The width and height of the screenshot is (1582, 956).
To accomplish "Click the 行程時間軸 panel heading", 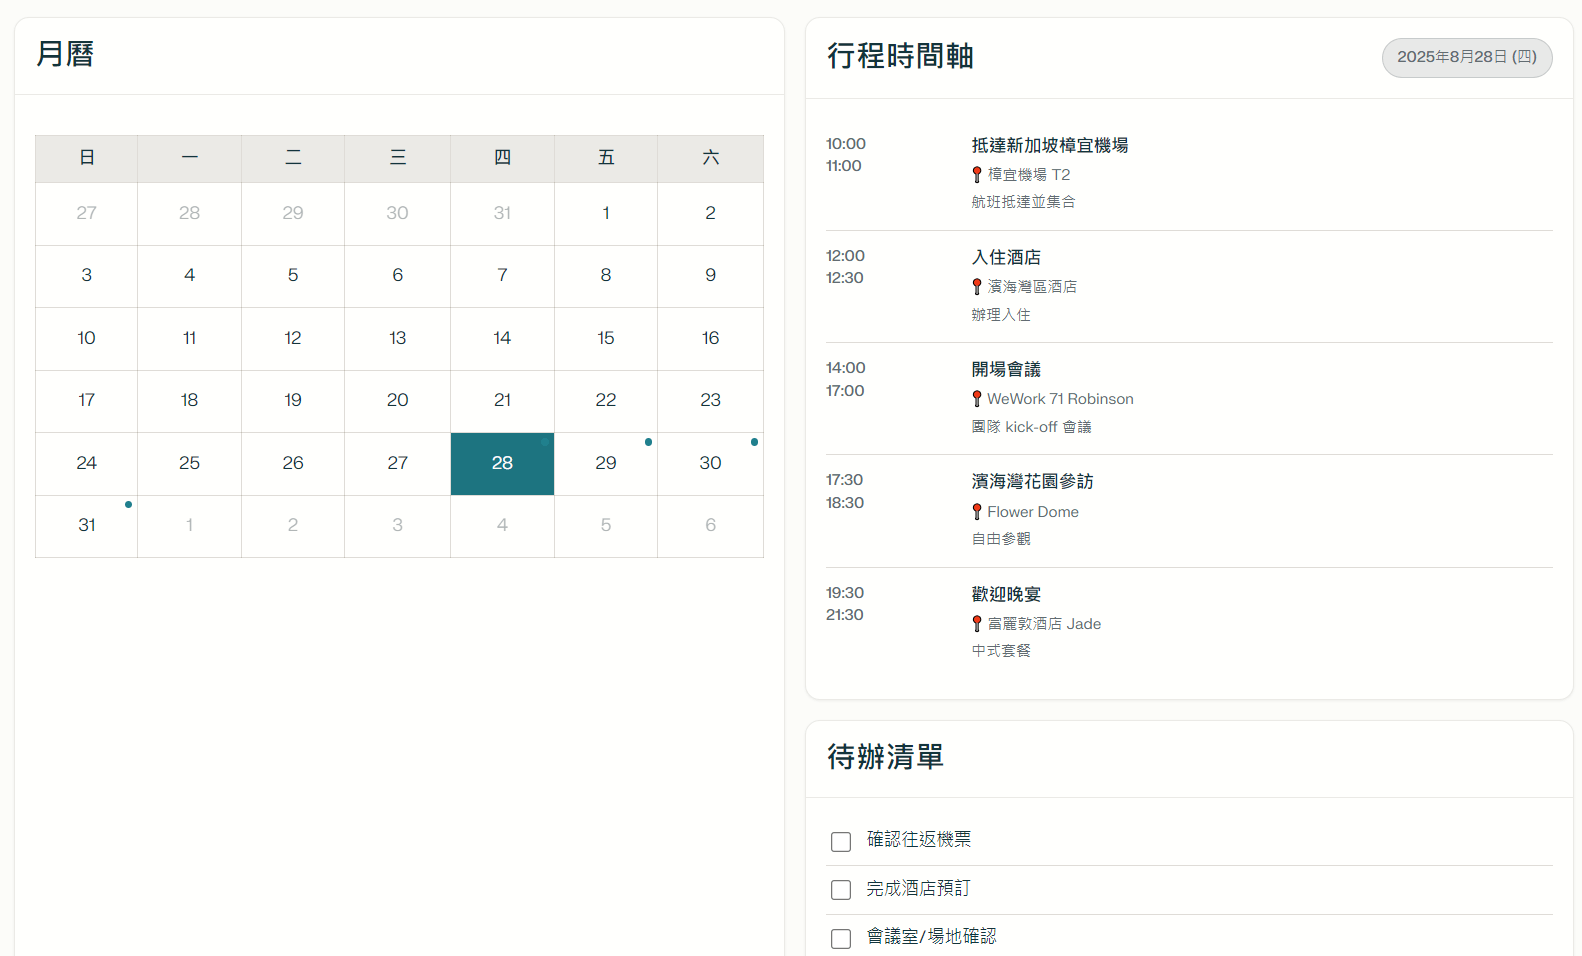I will (900, 56).
